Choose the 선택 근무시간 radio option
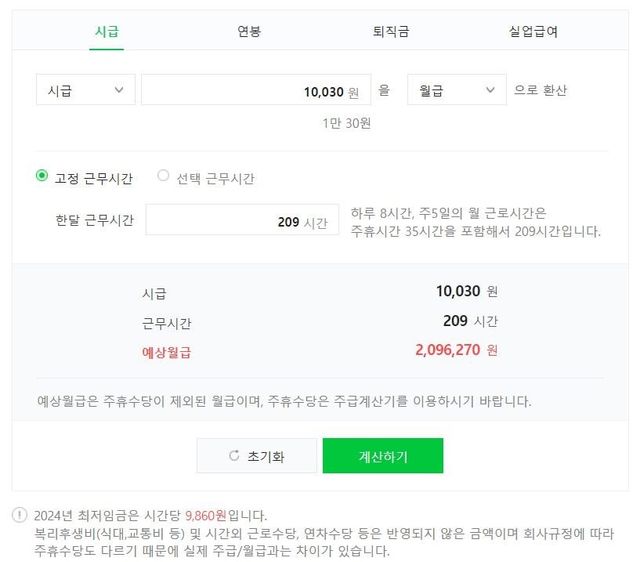Image resolution: width=640 pixels, height=562 pixels. [x=164, y=177]
